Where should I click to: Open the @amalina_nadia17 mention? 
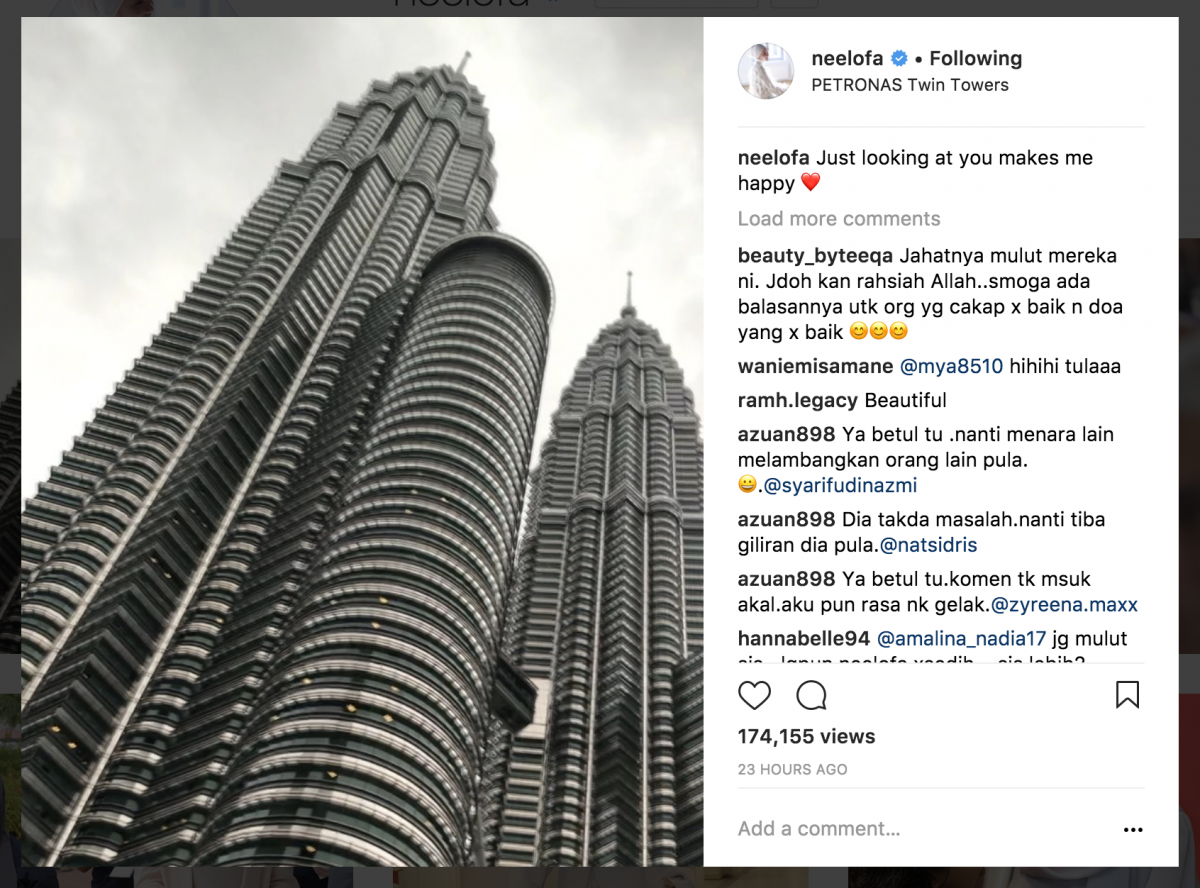click(x=961, y=639)
